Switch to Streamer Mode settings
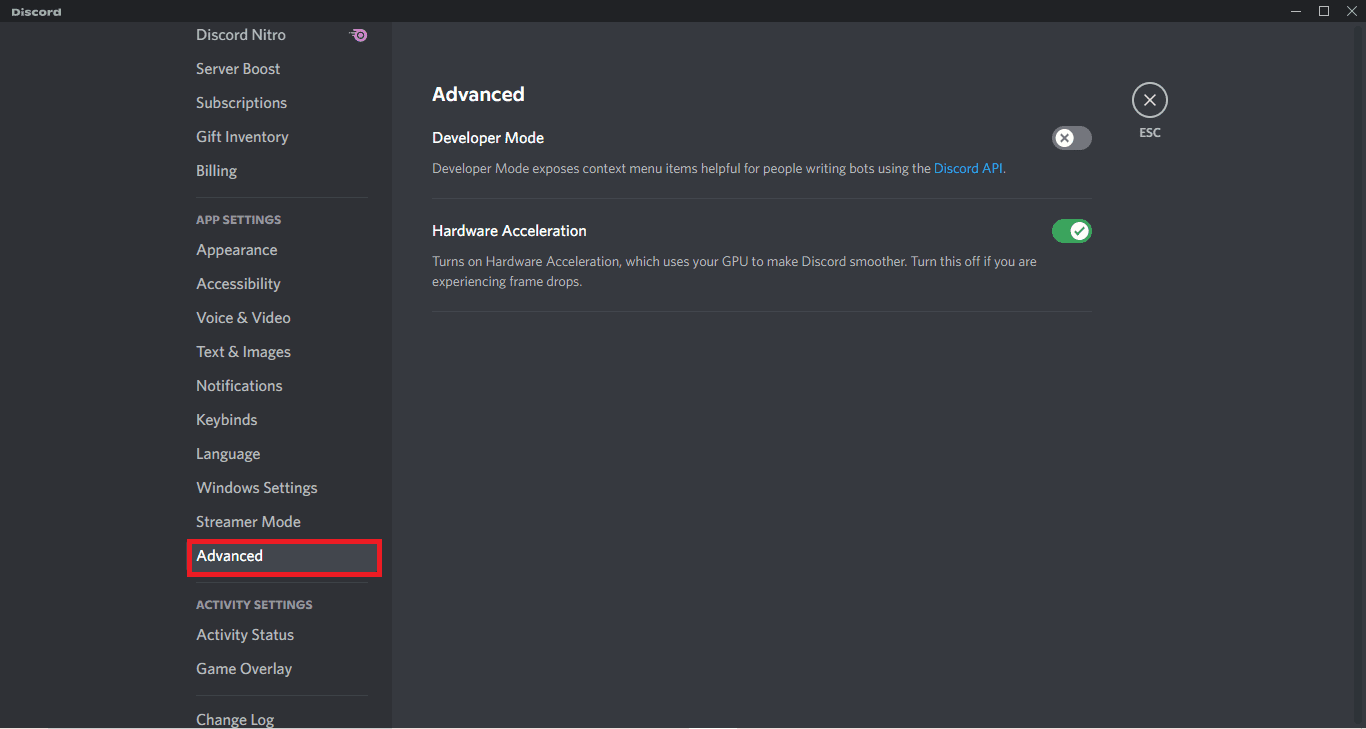 (248, 521)
